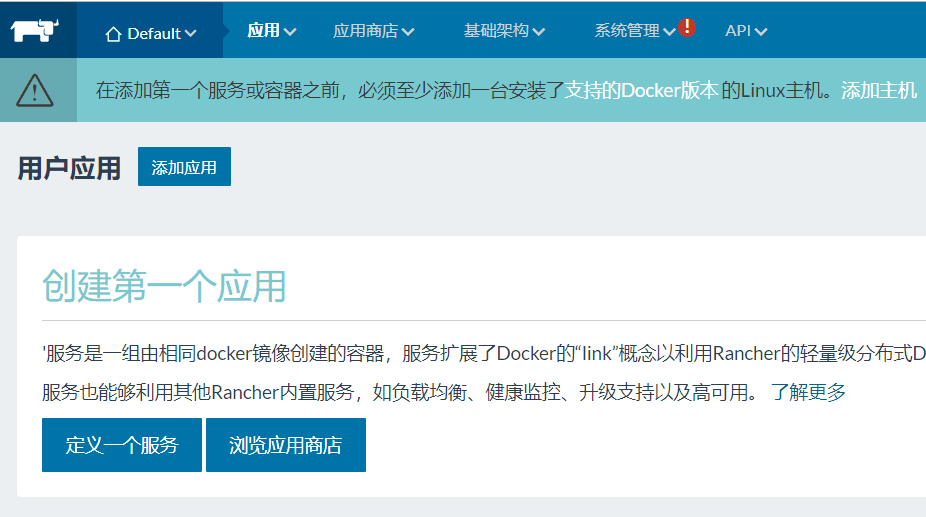
Task: Click the chevron next to API
Action: 761,32
